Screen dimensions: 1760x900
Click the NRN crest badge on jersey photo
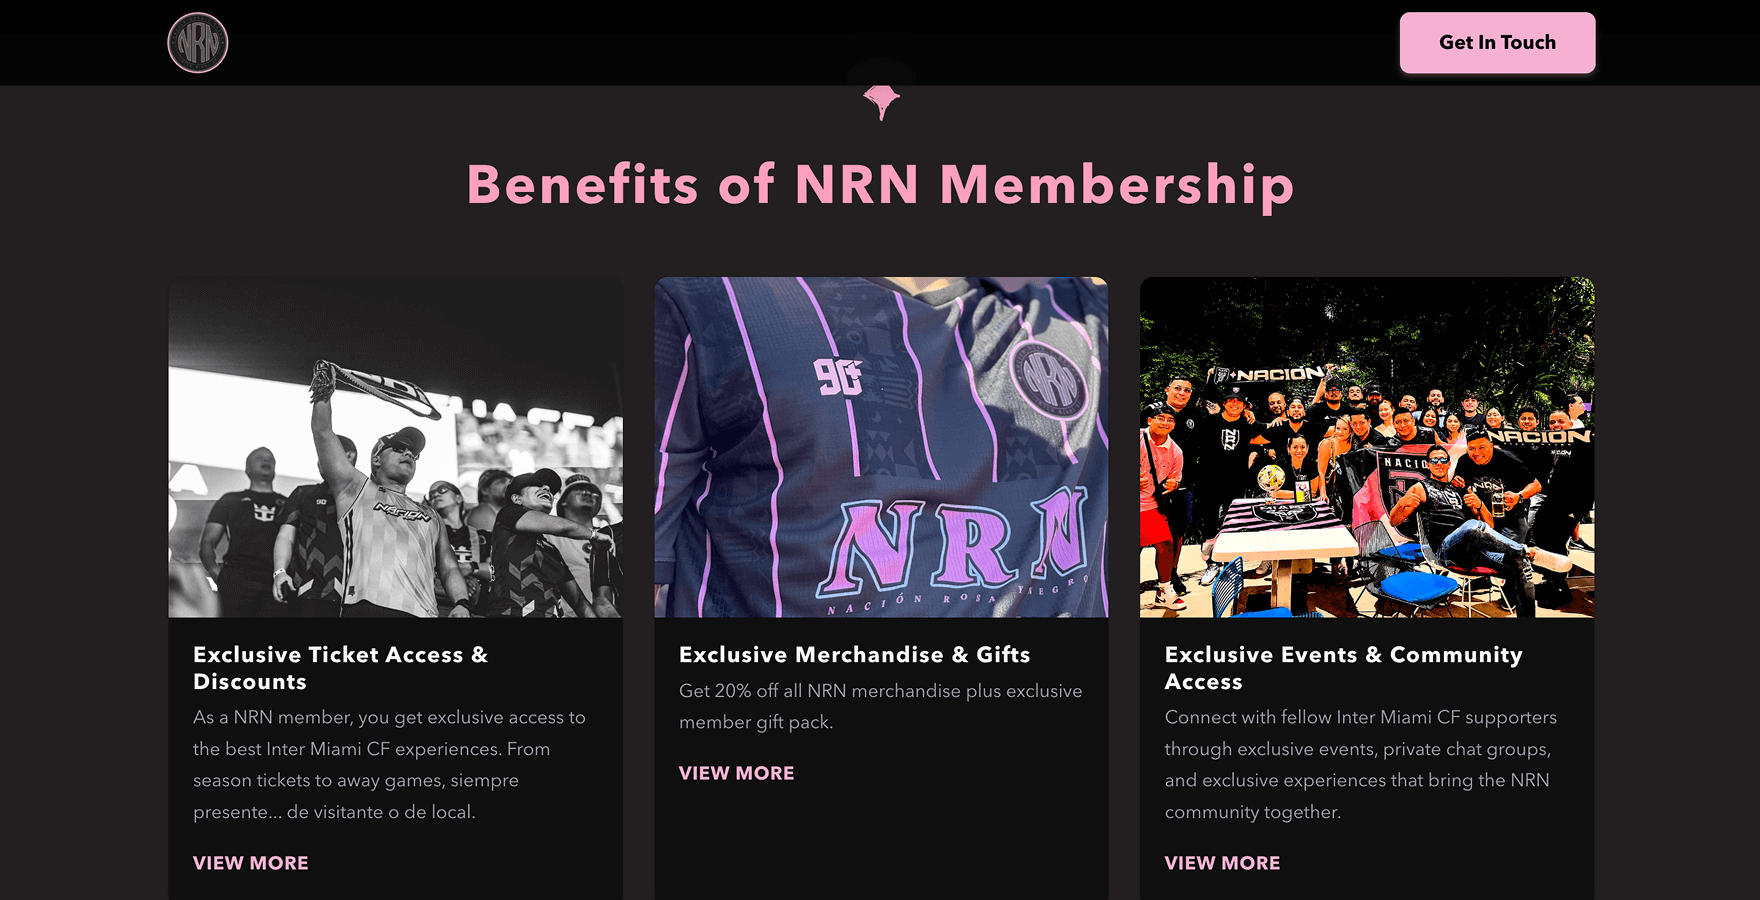[1049, 380]
